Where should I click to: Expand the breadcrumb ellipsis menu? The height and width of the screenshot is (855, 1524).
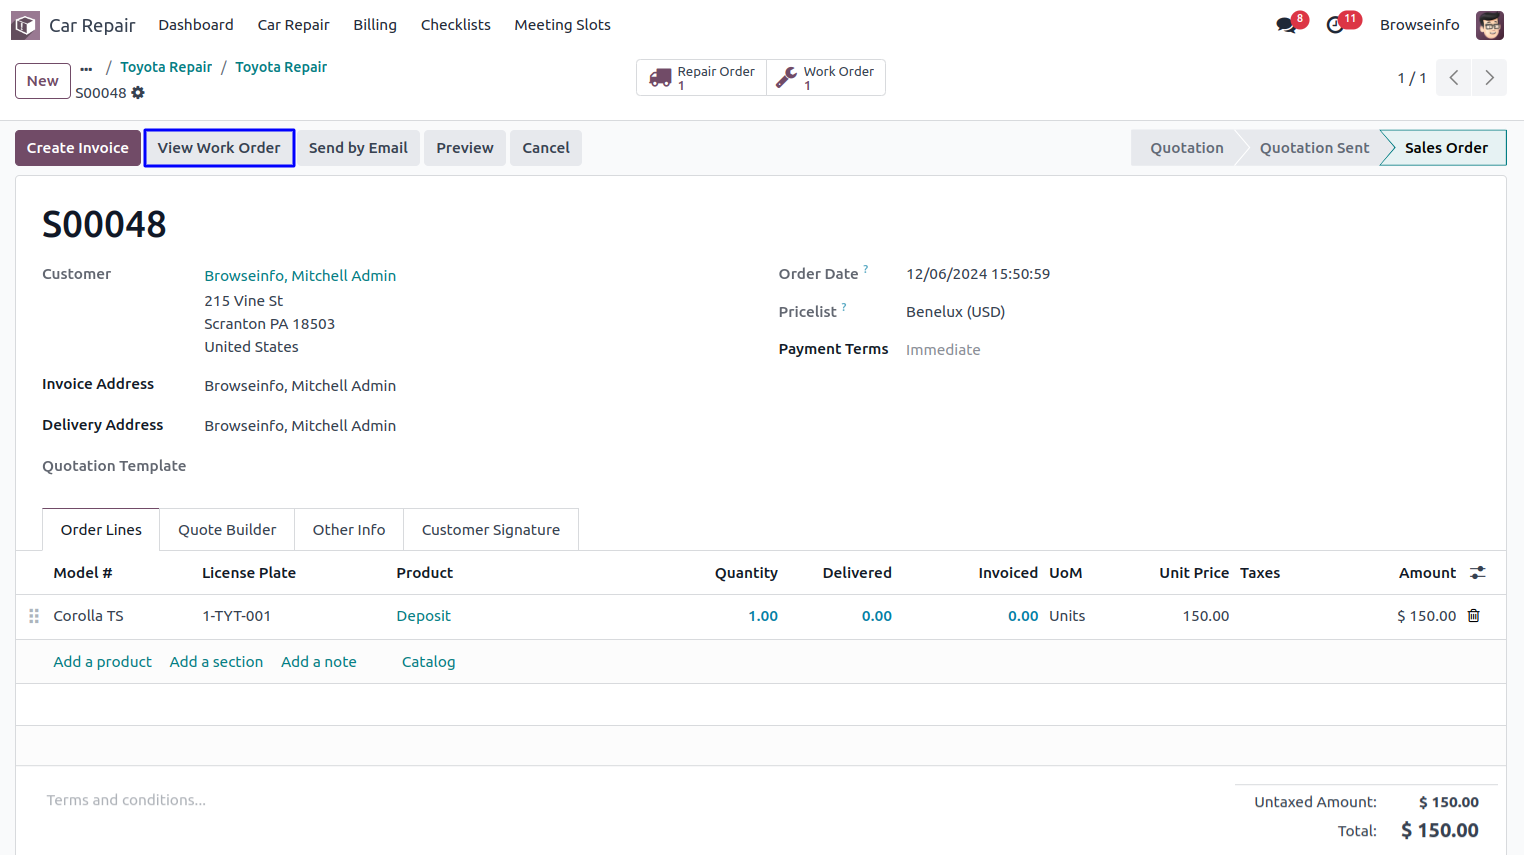tap(86, 68)
